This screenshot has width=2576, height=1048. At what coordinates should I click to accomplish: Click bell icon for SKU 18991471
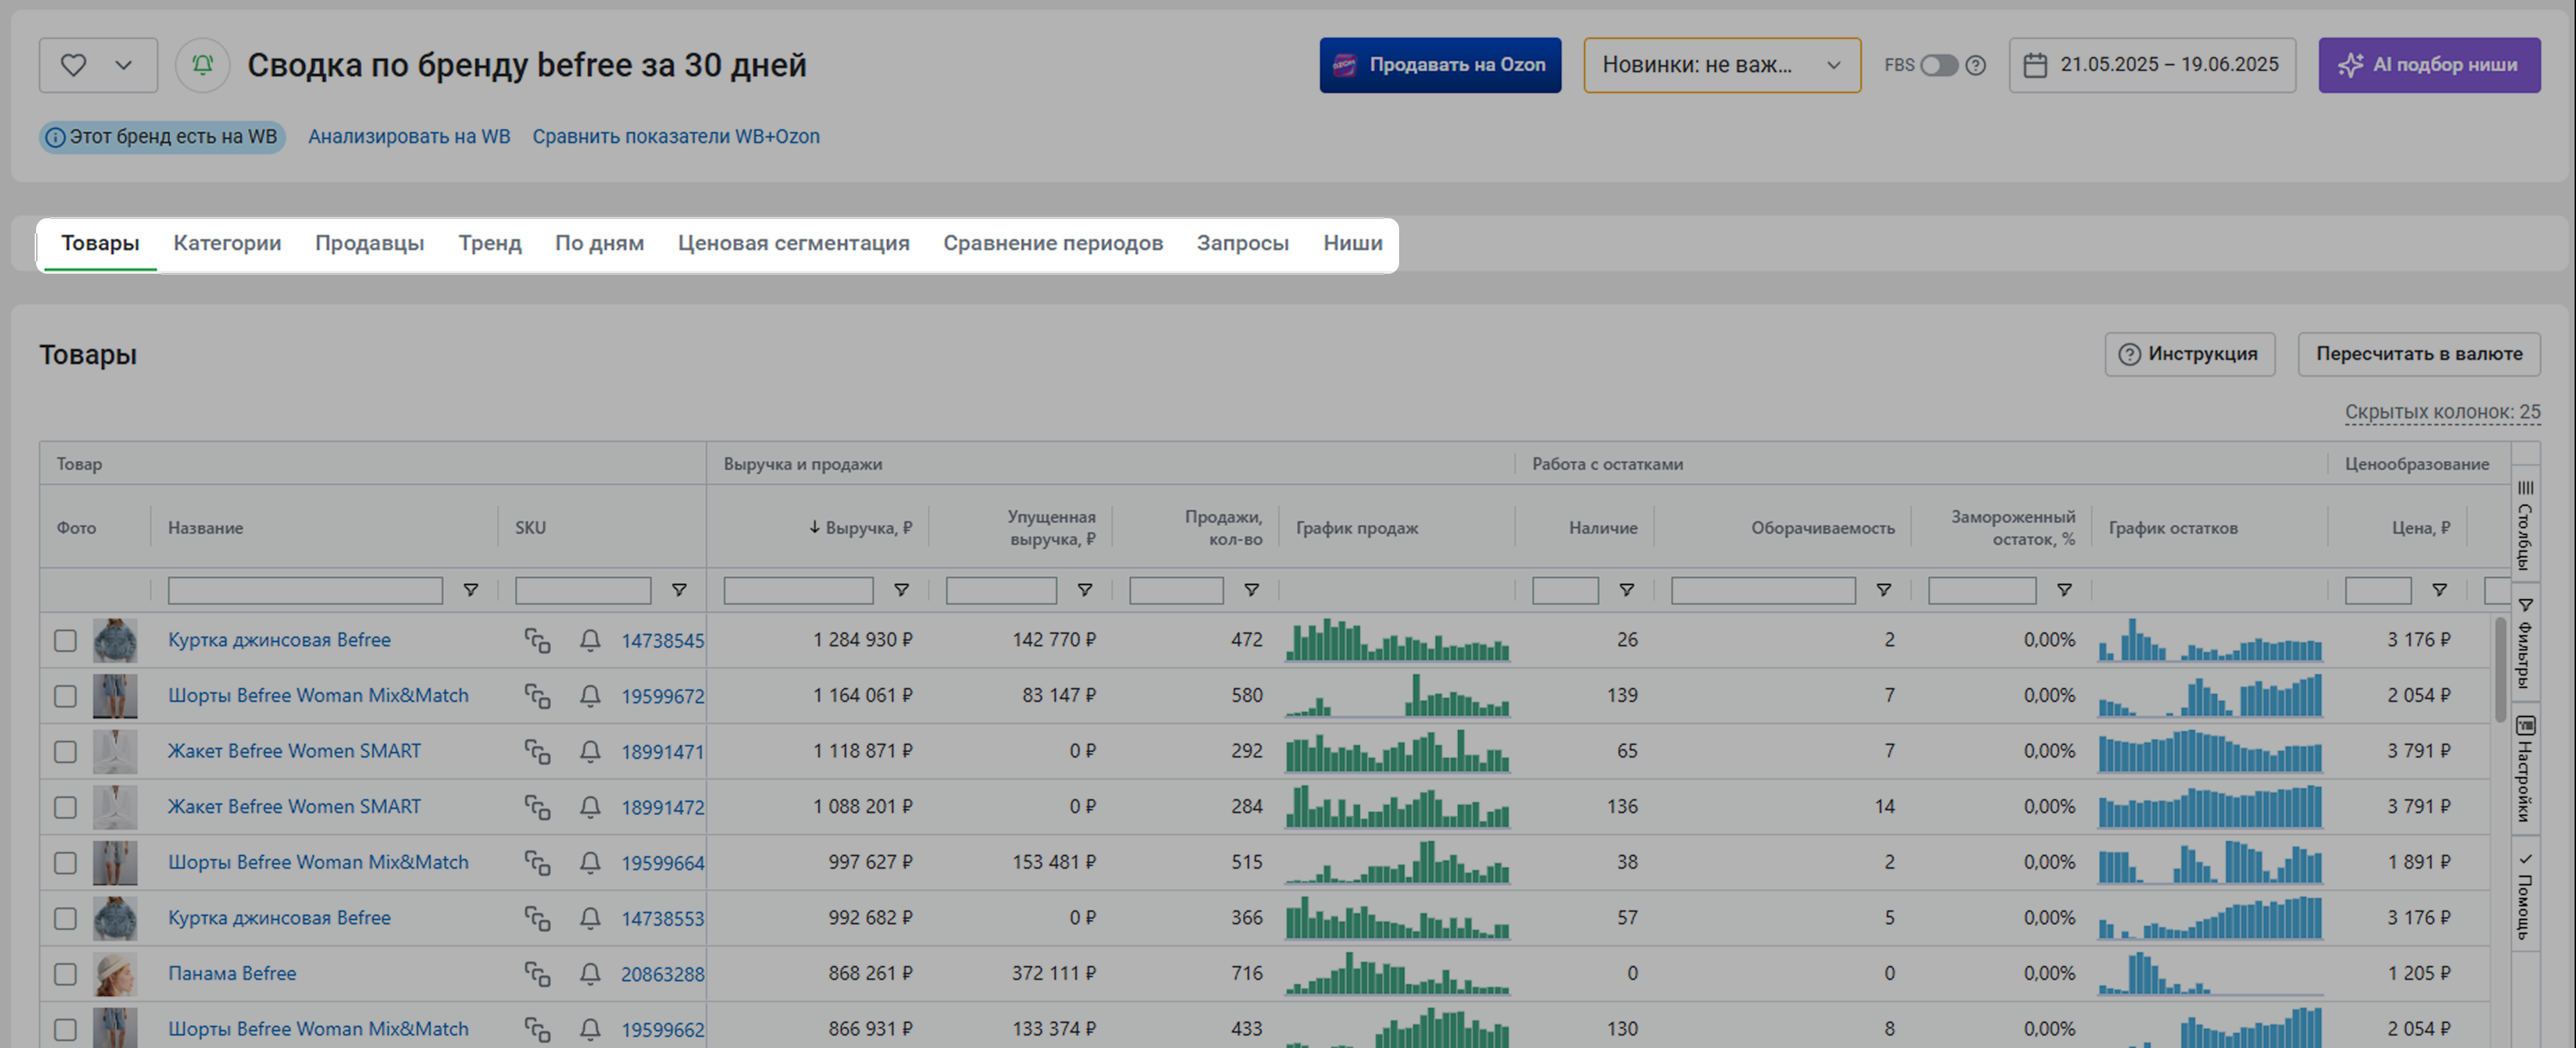pyautogui.click(x=590, y=752)
